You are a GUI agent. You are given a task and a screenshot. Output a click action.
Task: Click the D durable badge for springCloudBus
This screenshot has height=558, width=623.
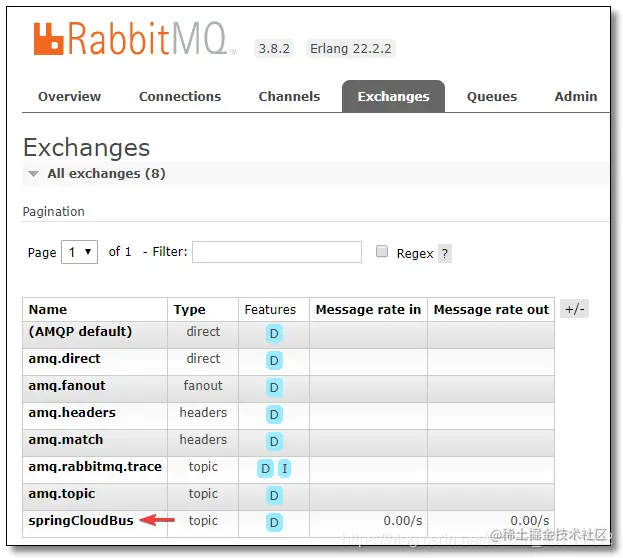pyautogui.click(x=274, y=523)
